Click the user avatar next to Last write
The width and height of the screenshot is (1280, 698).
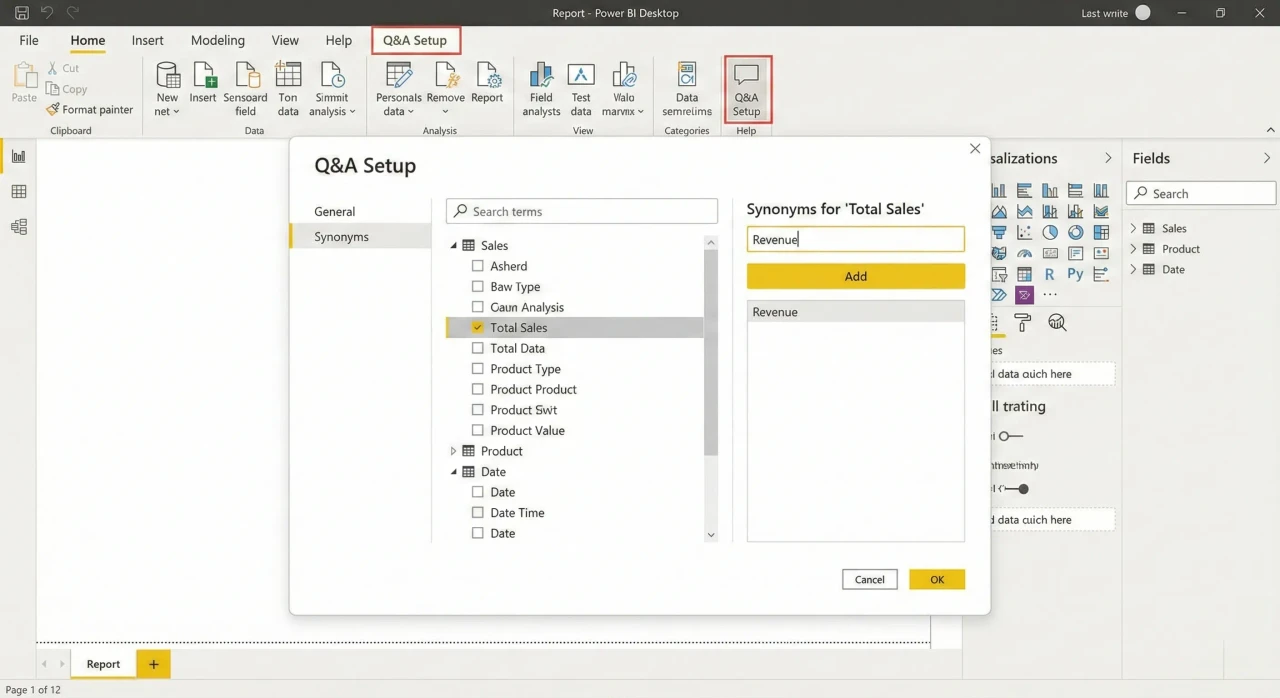click(1143, 13)
